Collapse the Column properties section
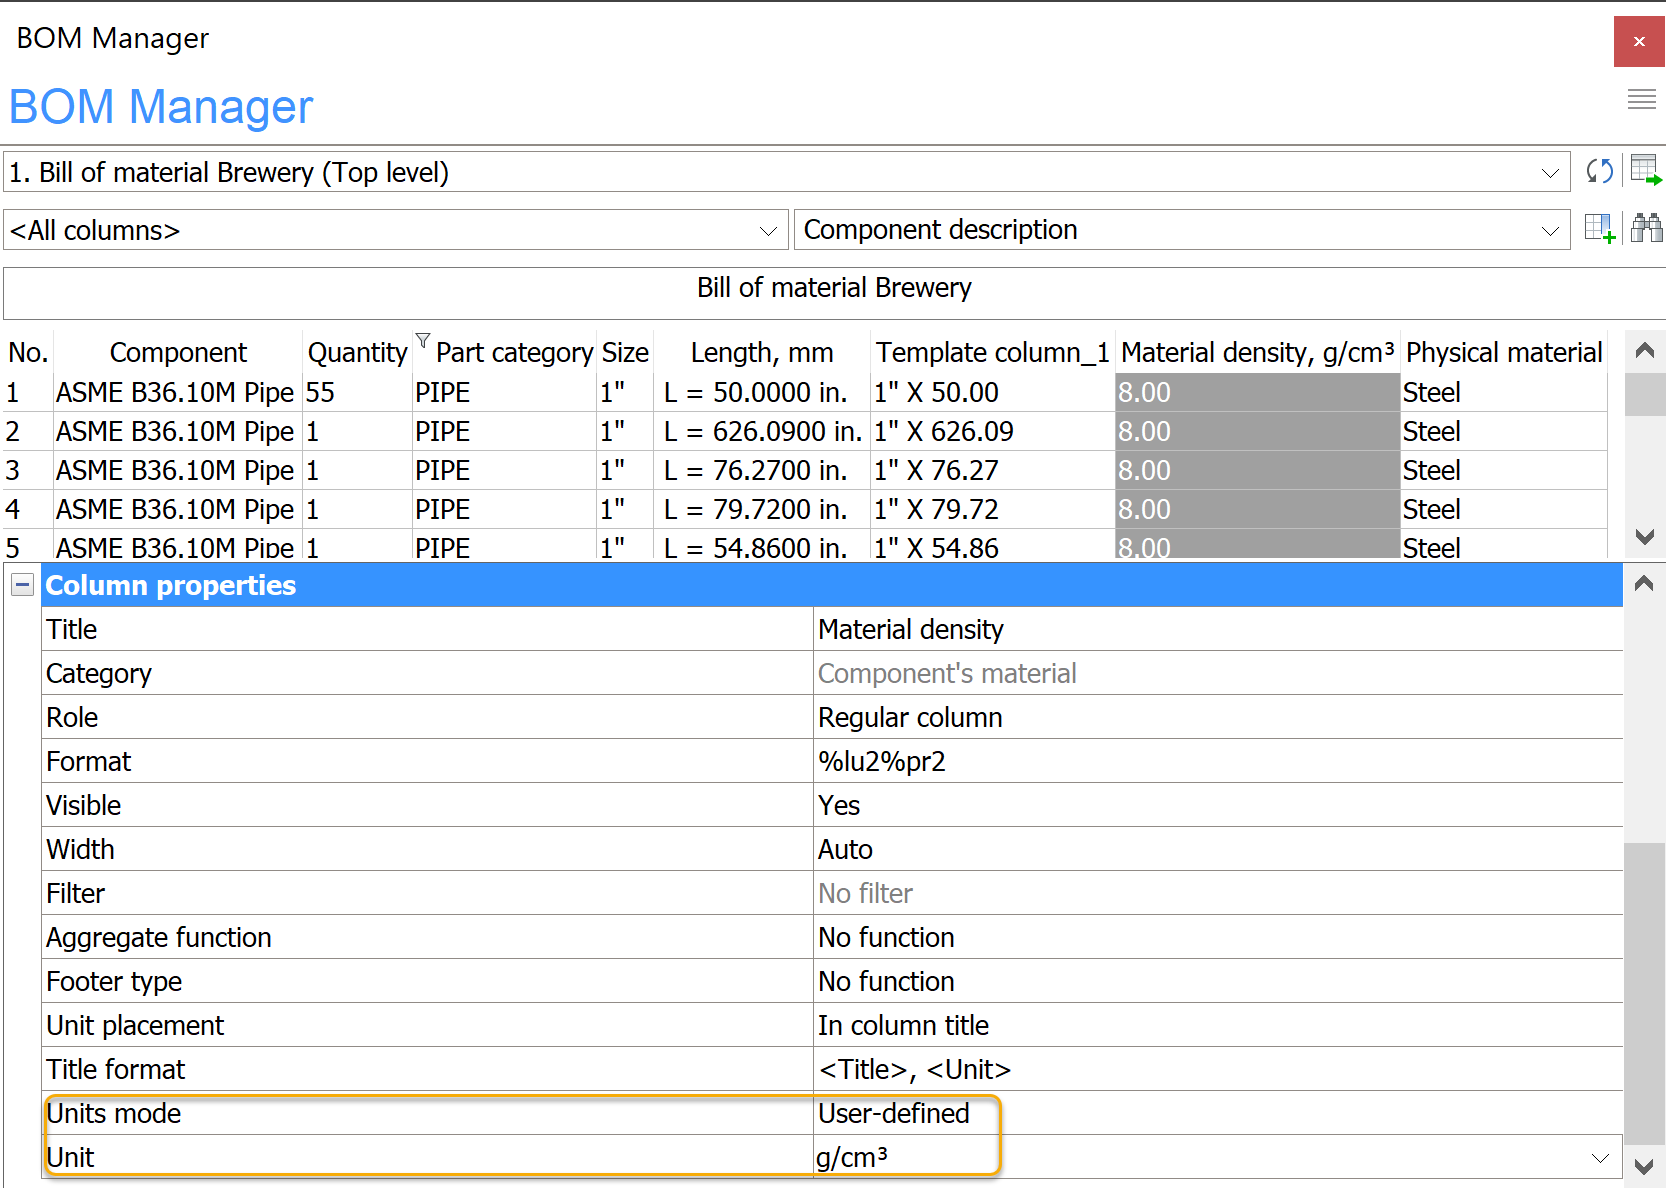Viewport: 1666px width, 1188px height. pyautogui.click(x=22, y=585)
